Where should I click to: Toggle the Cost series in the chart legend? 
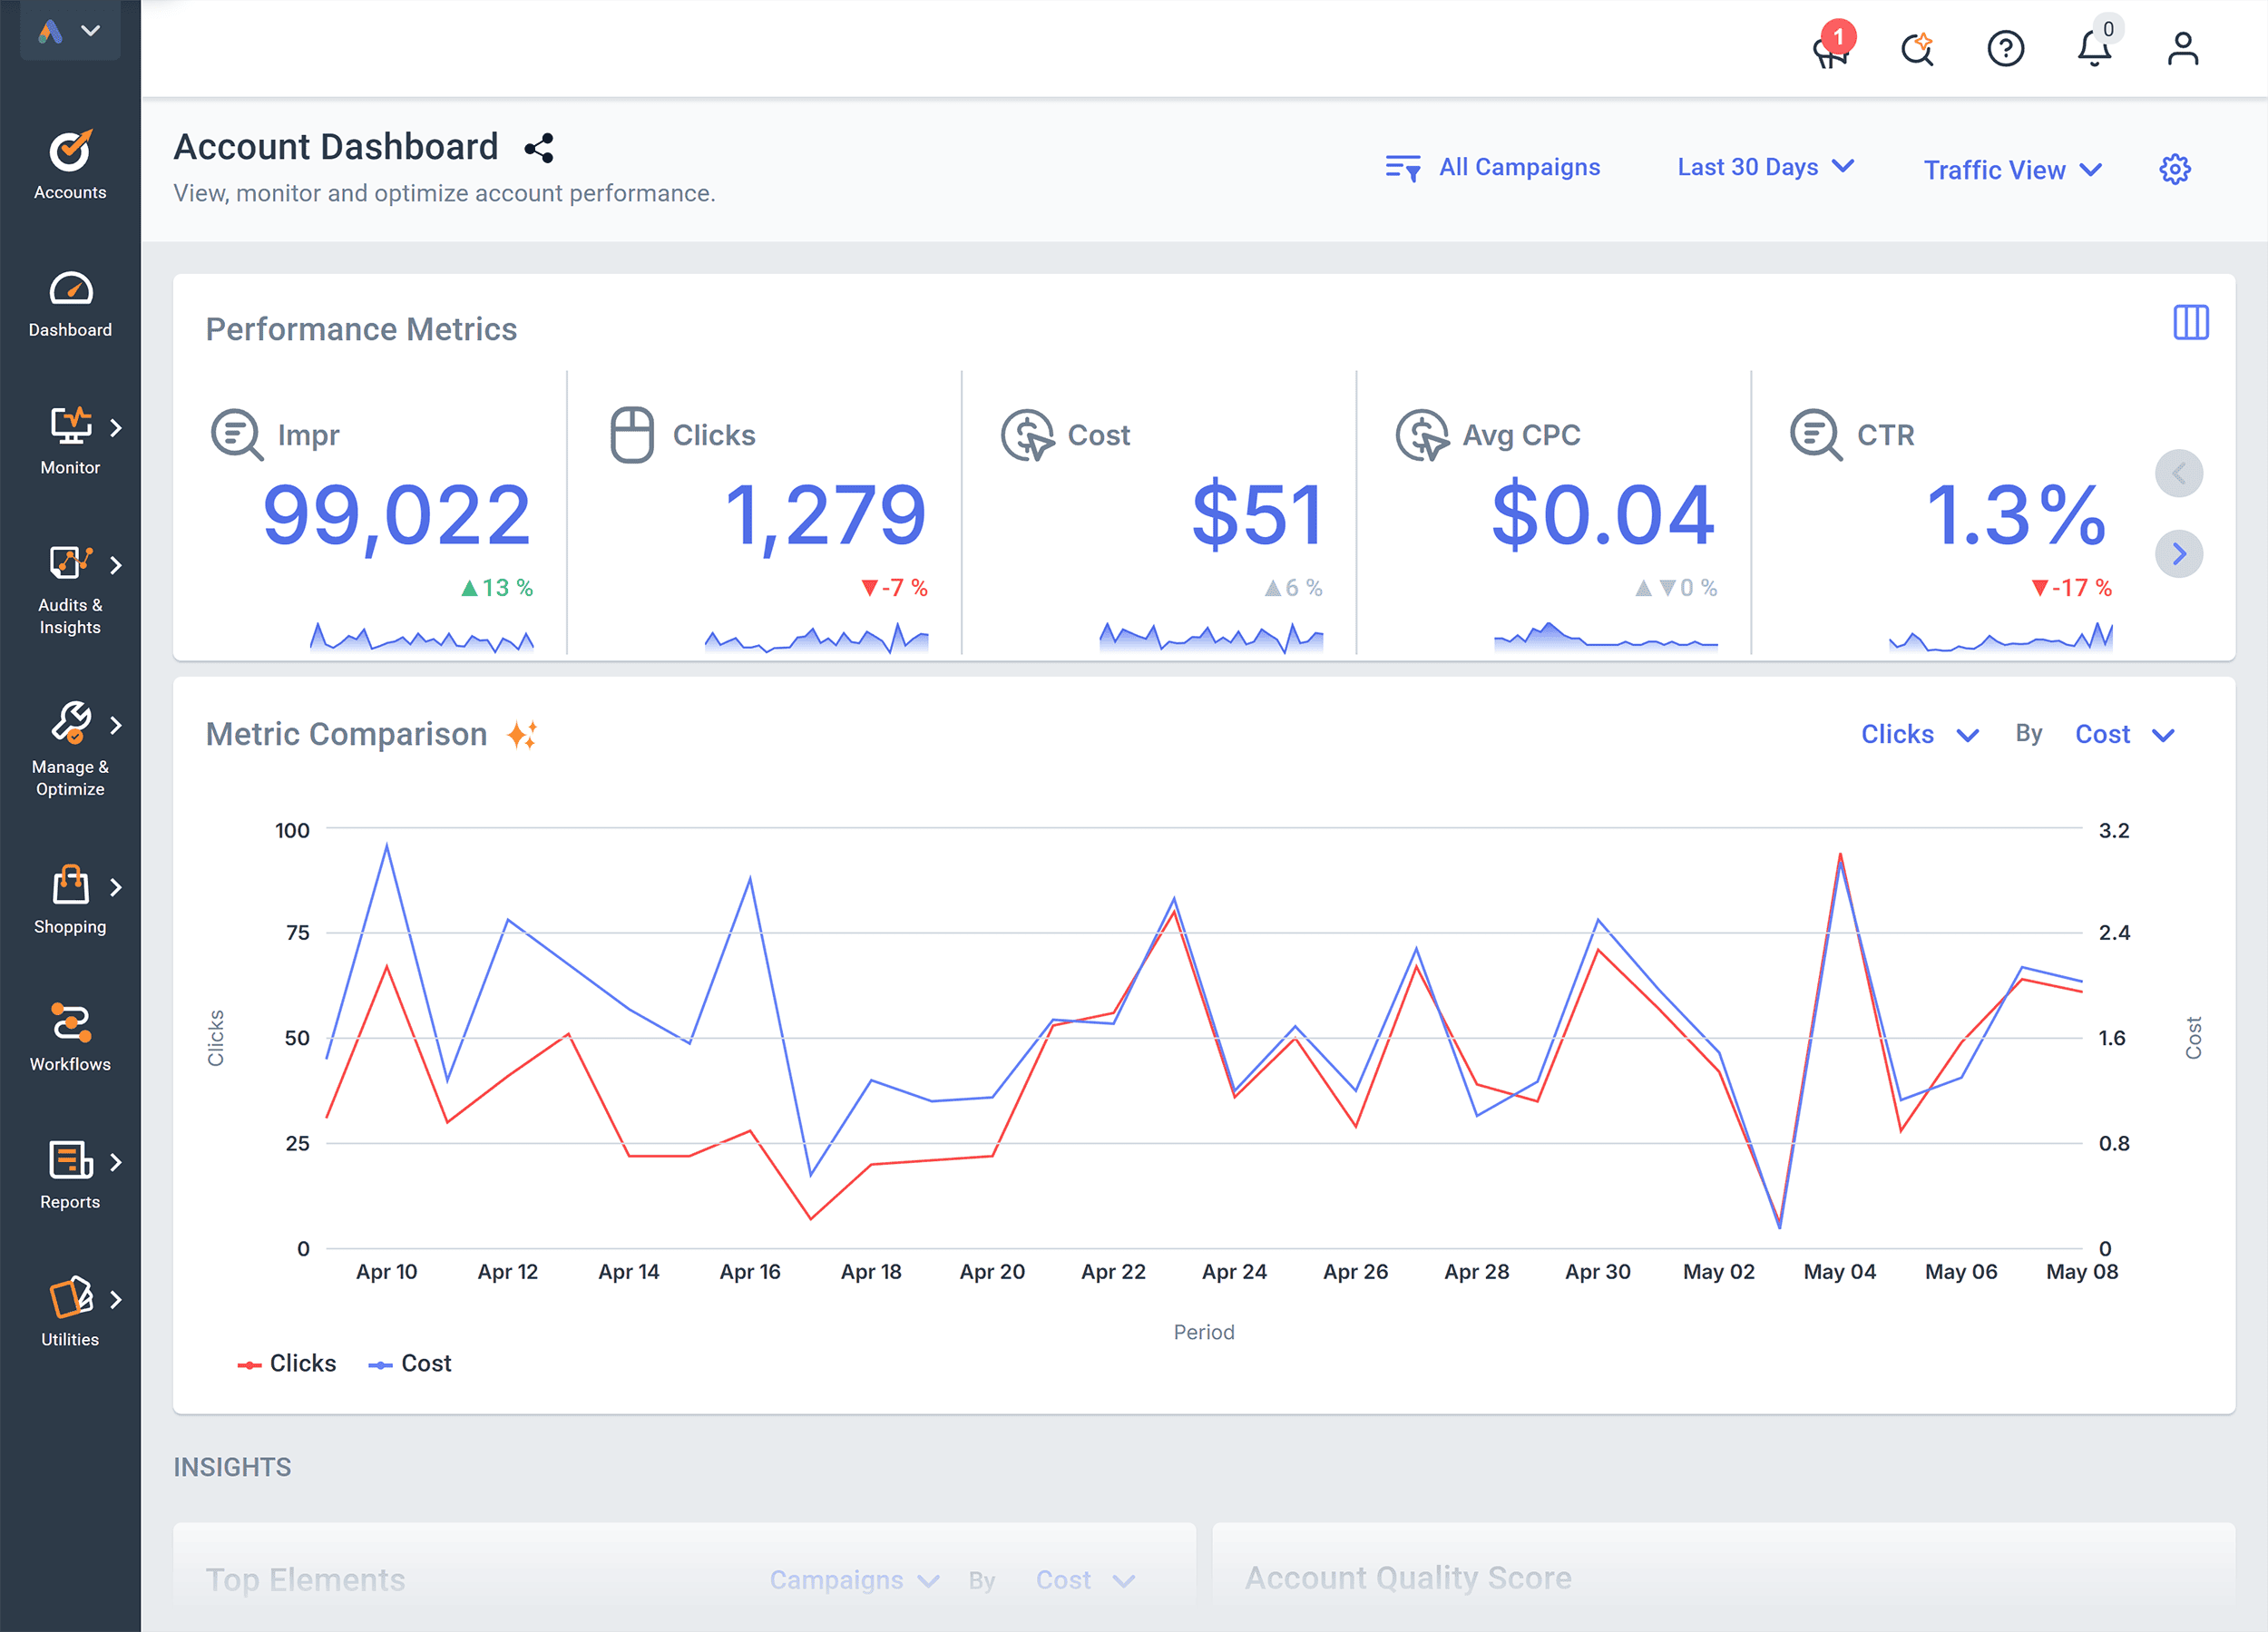click(x=410, y=1362)
